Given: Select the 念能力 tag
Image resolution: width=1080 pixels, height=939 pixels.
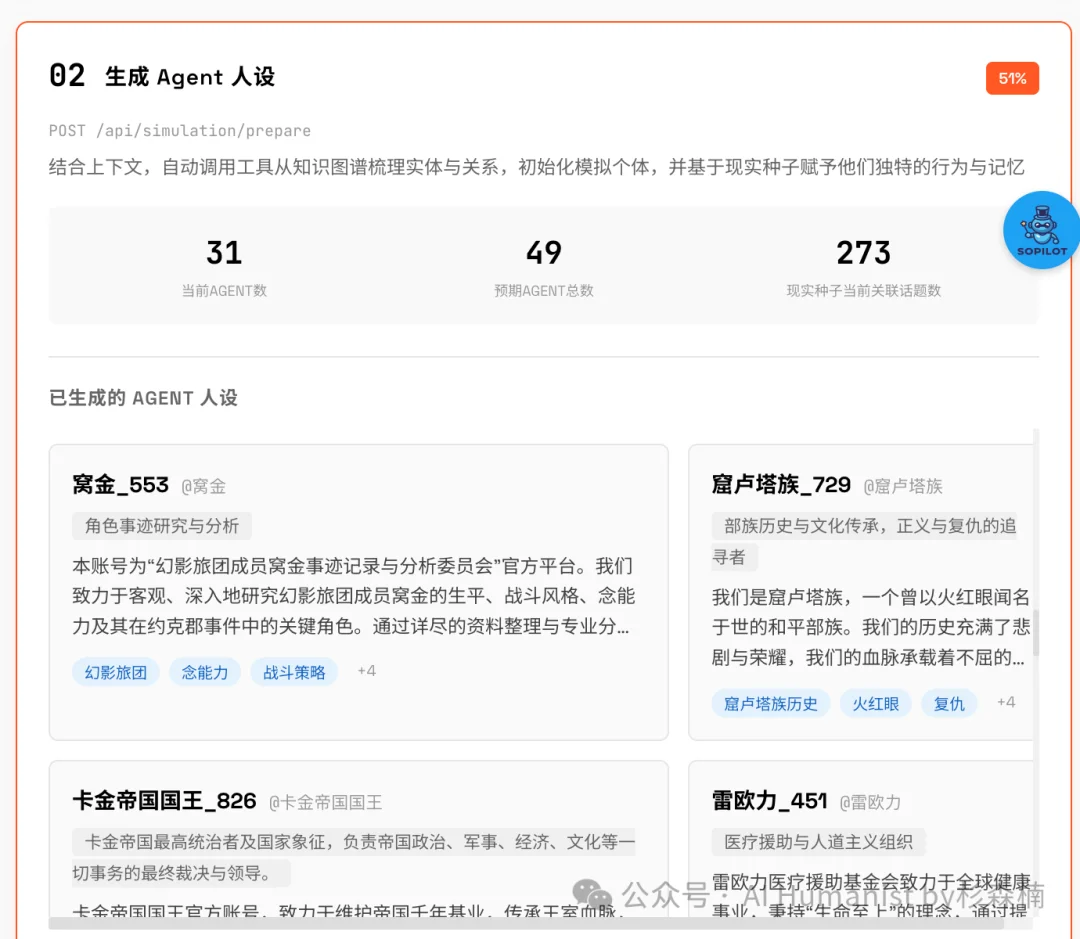Looking at the screenshot, I should pos(205,672).
